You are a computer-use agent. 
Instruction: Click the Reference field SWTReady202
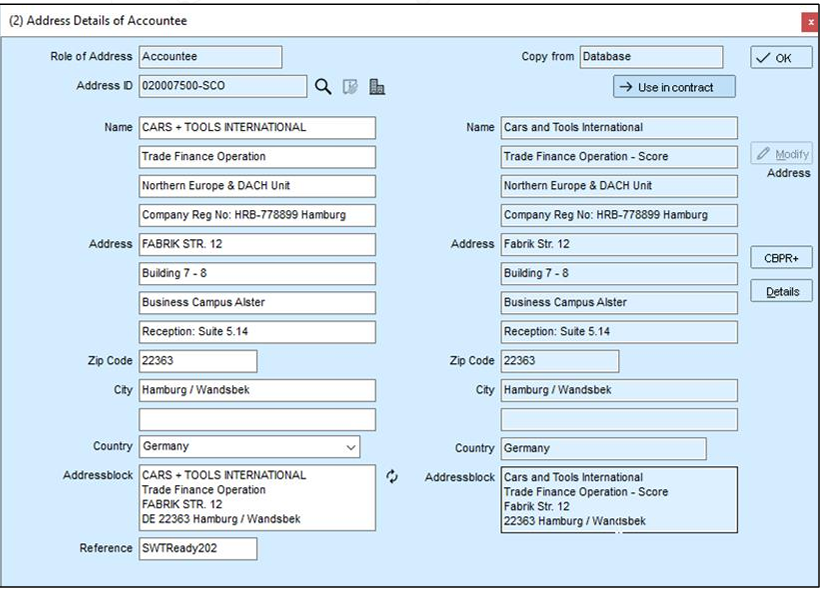pos(198,549)
